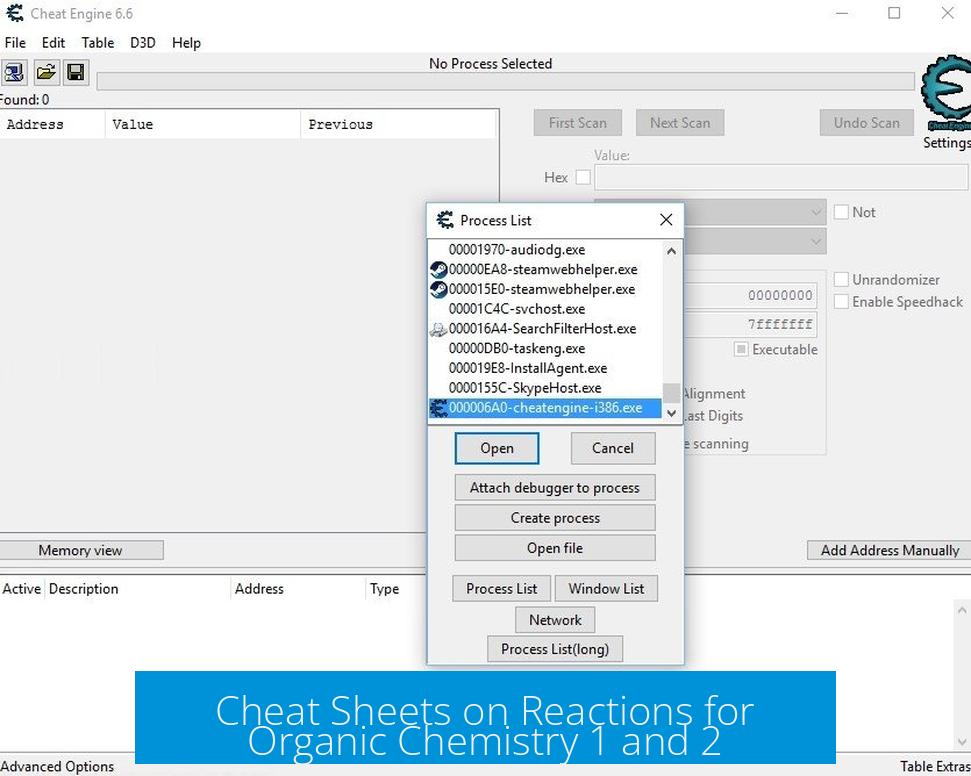Click the Description column header

coord(137,589)
